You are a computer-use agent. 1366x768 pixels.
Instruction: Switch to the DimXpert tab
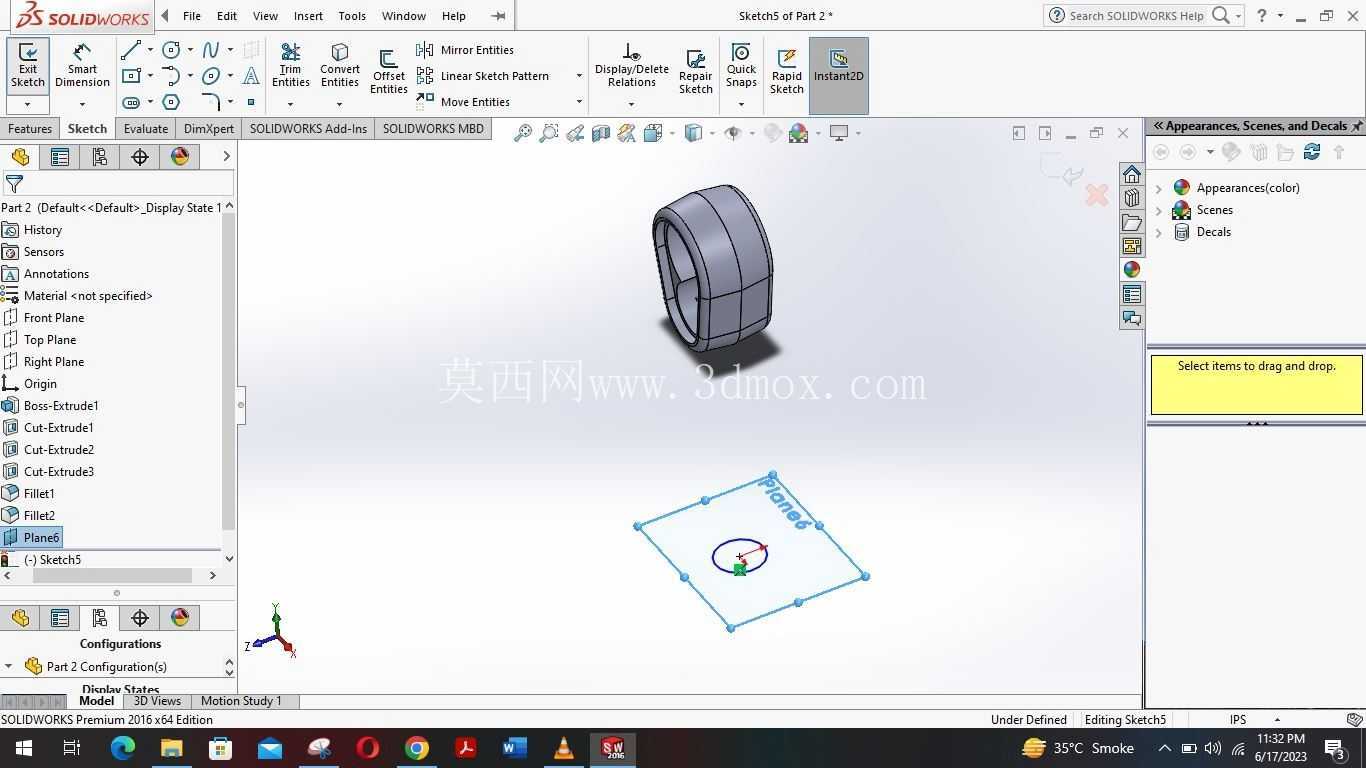click(x=209, y=129)
